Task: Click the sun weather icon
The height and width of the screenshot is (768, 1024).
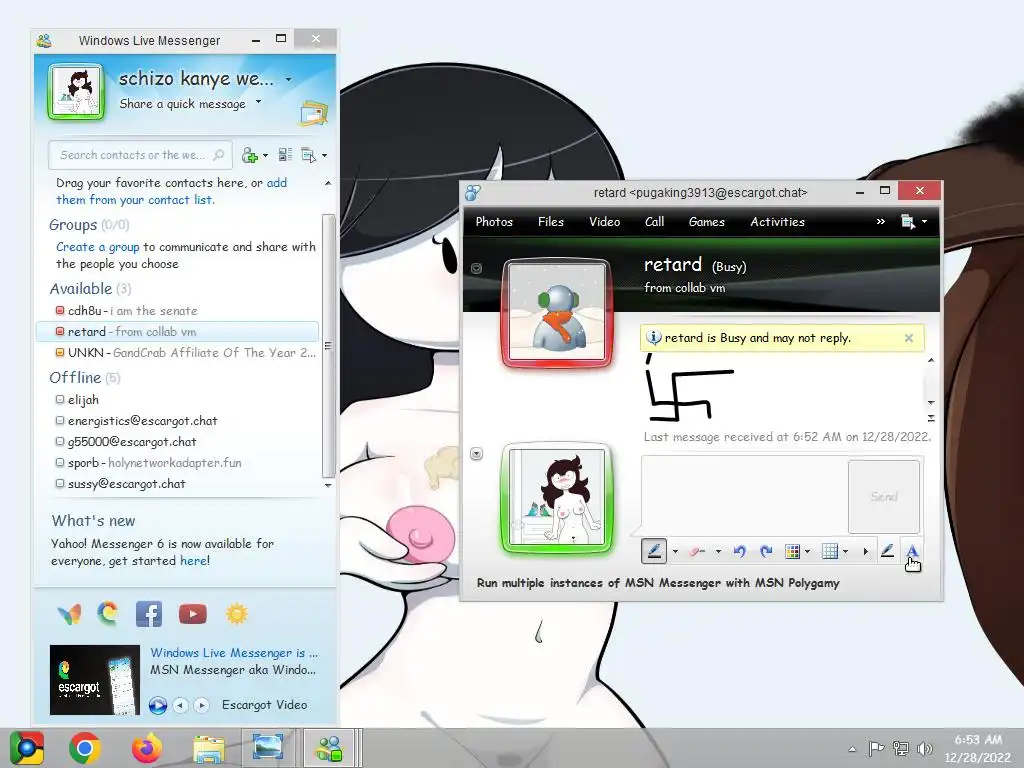Action: point(236,614)
